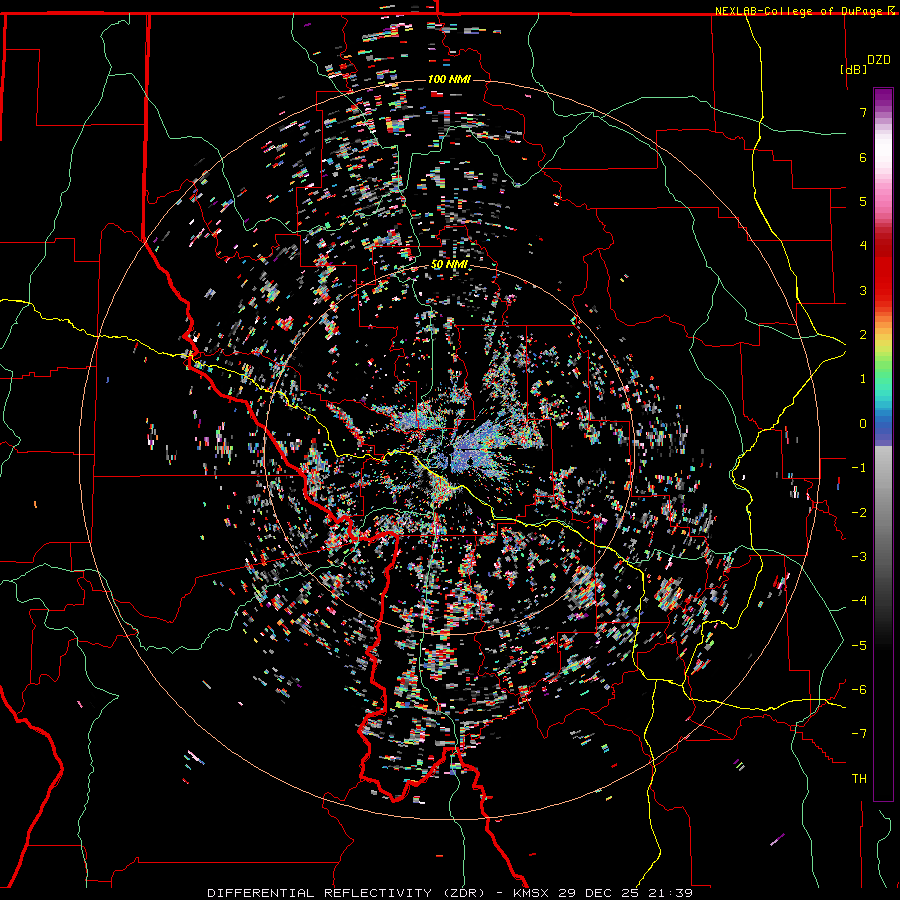Click the 50 NMI range ring label
The height and width of the screenshot is (900, 900).
(449, 265)
